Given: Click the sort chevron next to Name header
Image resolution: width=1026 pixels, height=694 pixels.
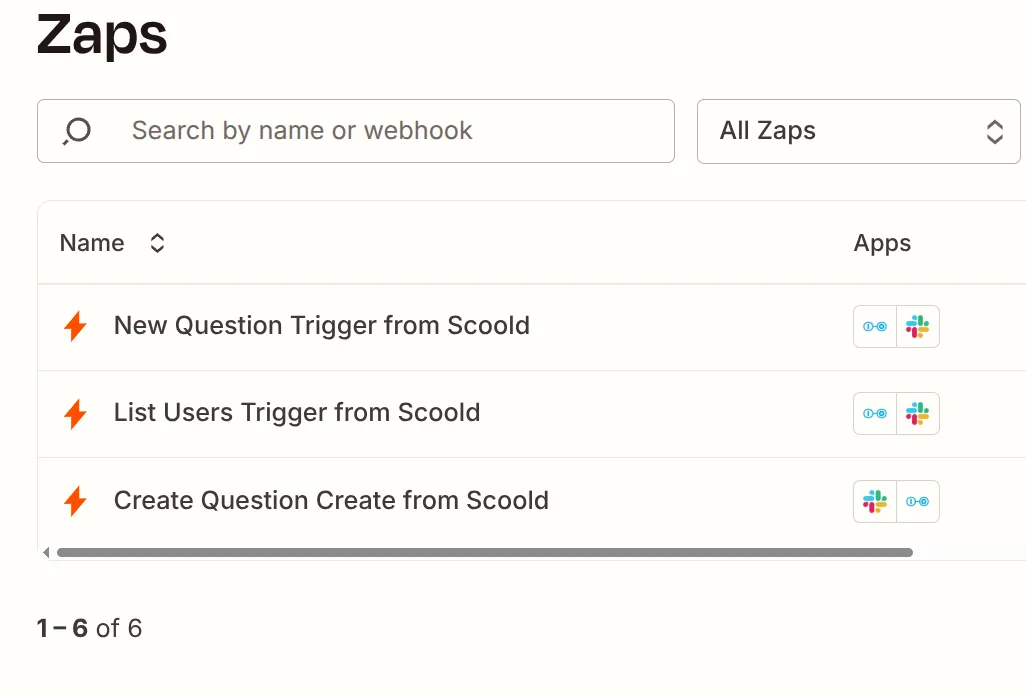Looking at the screenshot, I should pyautogui.click(x=157, y=242).
